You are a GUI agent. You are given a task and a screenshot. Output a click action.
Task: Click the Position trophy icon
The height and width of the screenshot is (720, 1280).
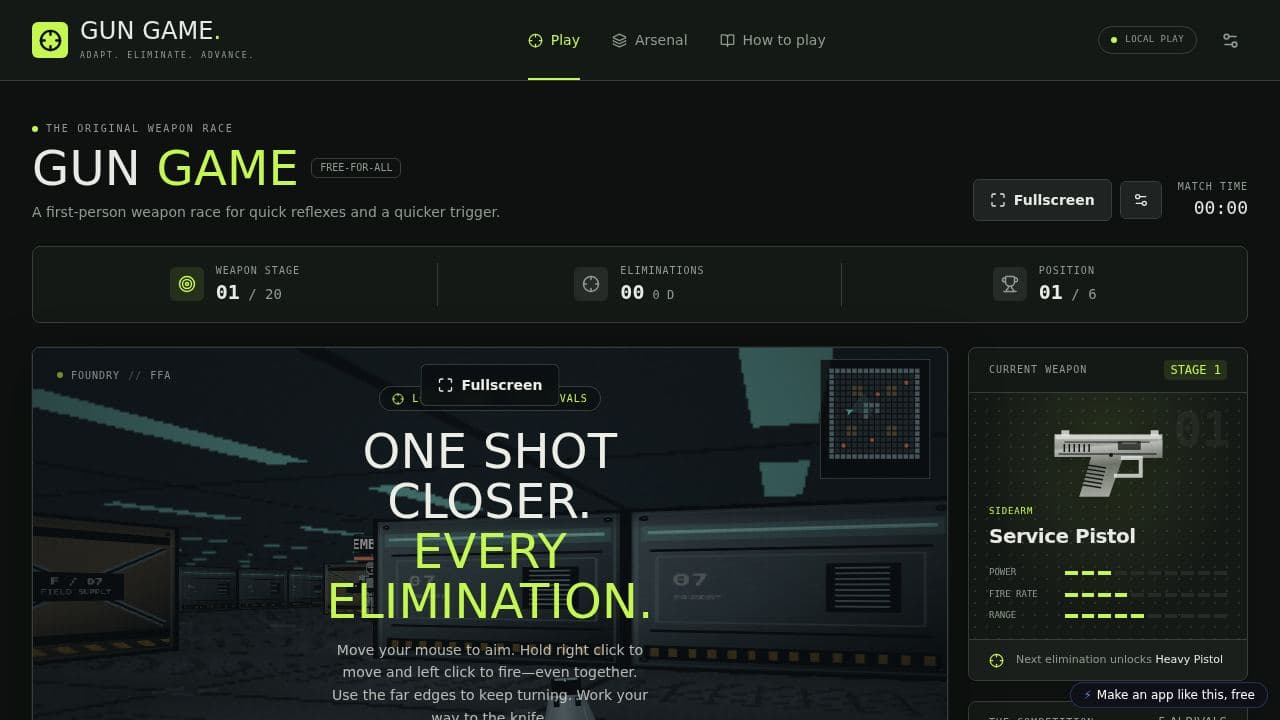point(1010,284)
